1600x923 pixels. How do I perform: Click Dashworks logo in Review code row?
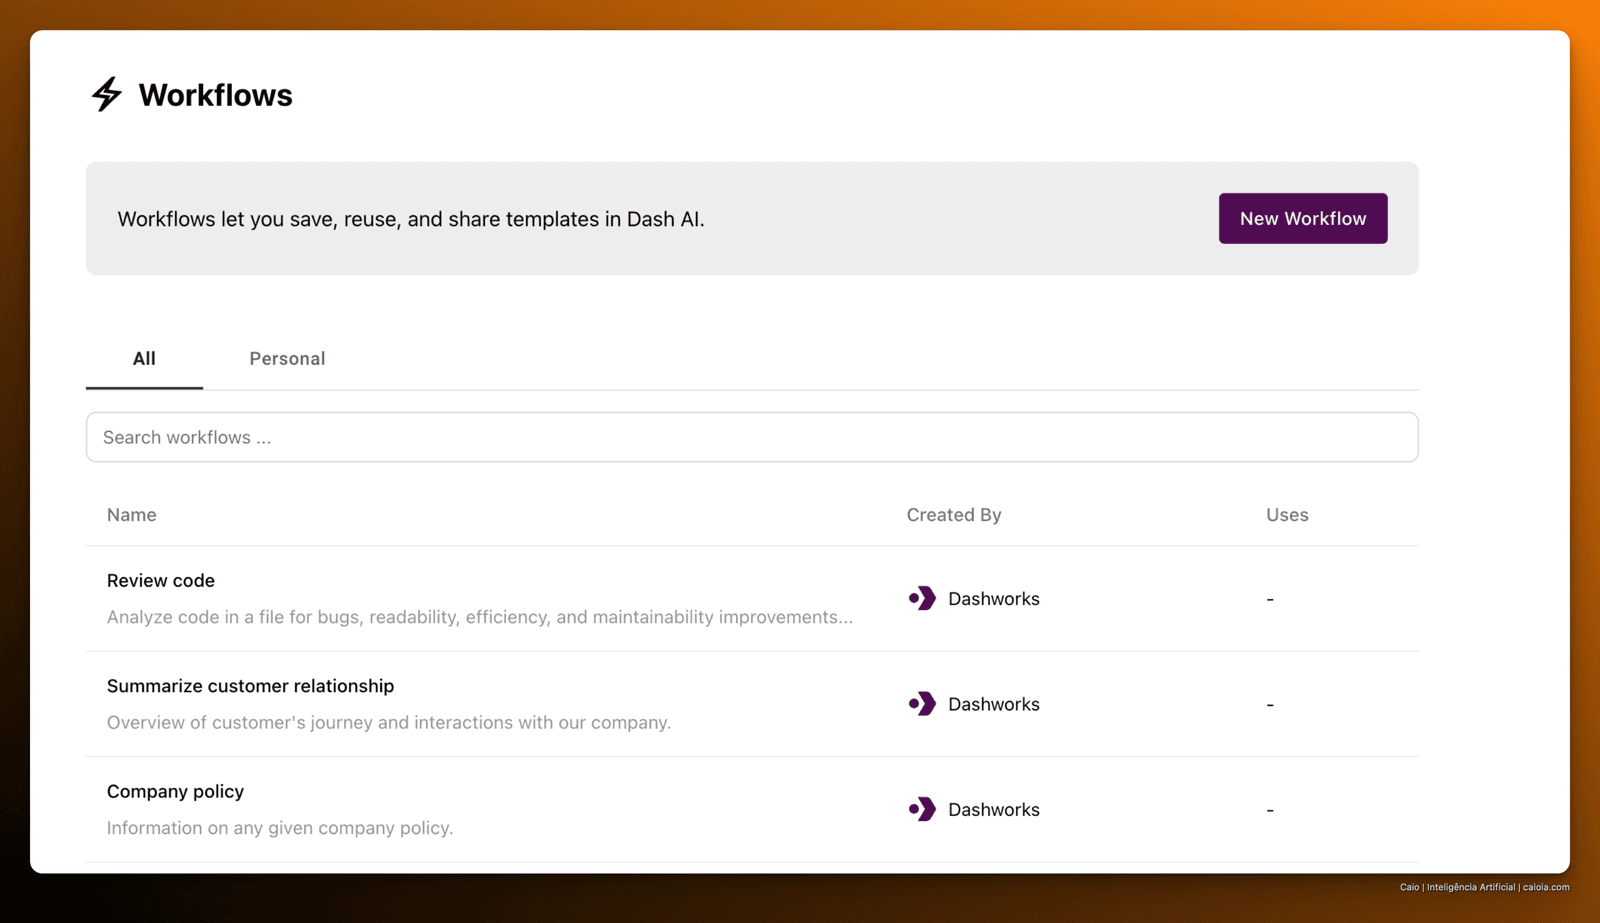[x=922, y=598]
